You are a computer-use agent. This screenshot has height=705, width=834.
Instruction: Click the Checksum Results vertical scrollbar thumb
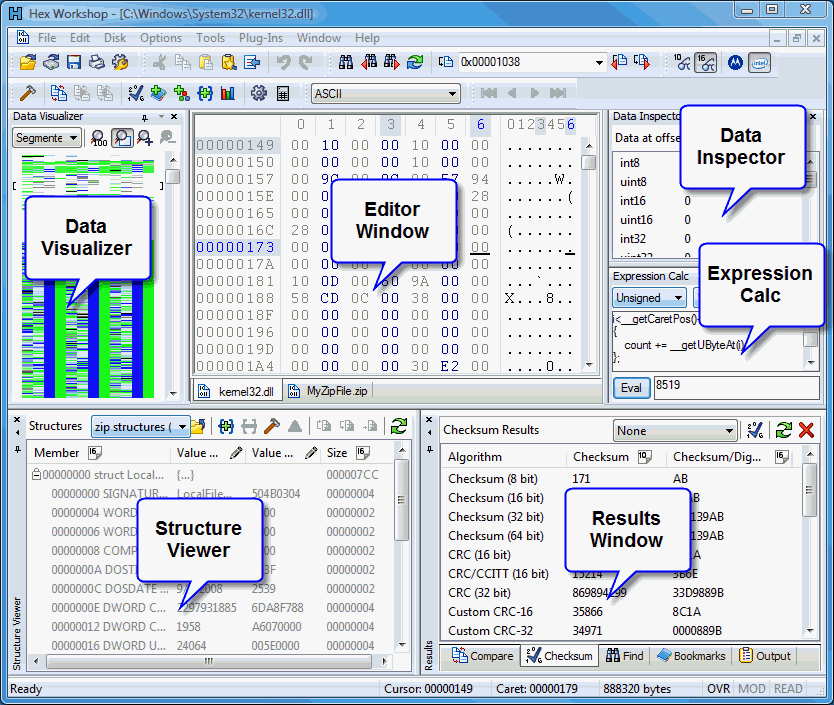[810, 490]
